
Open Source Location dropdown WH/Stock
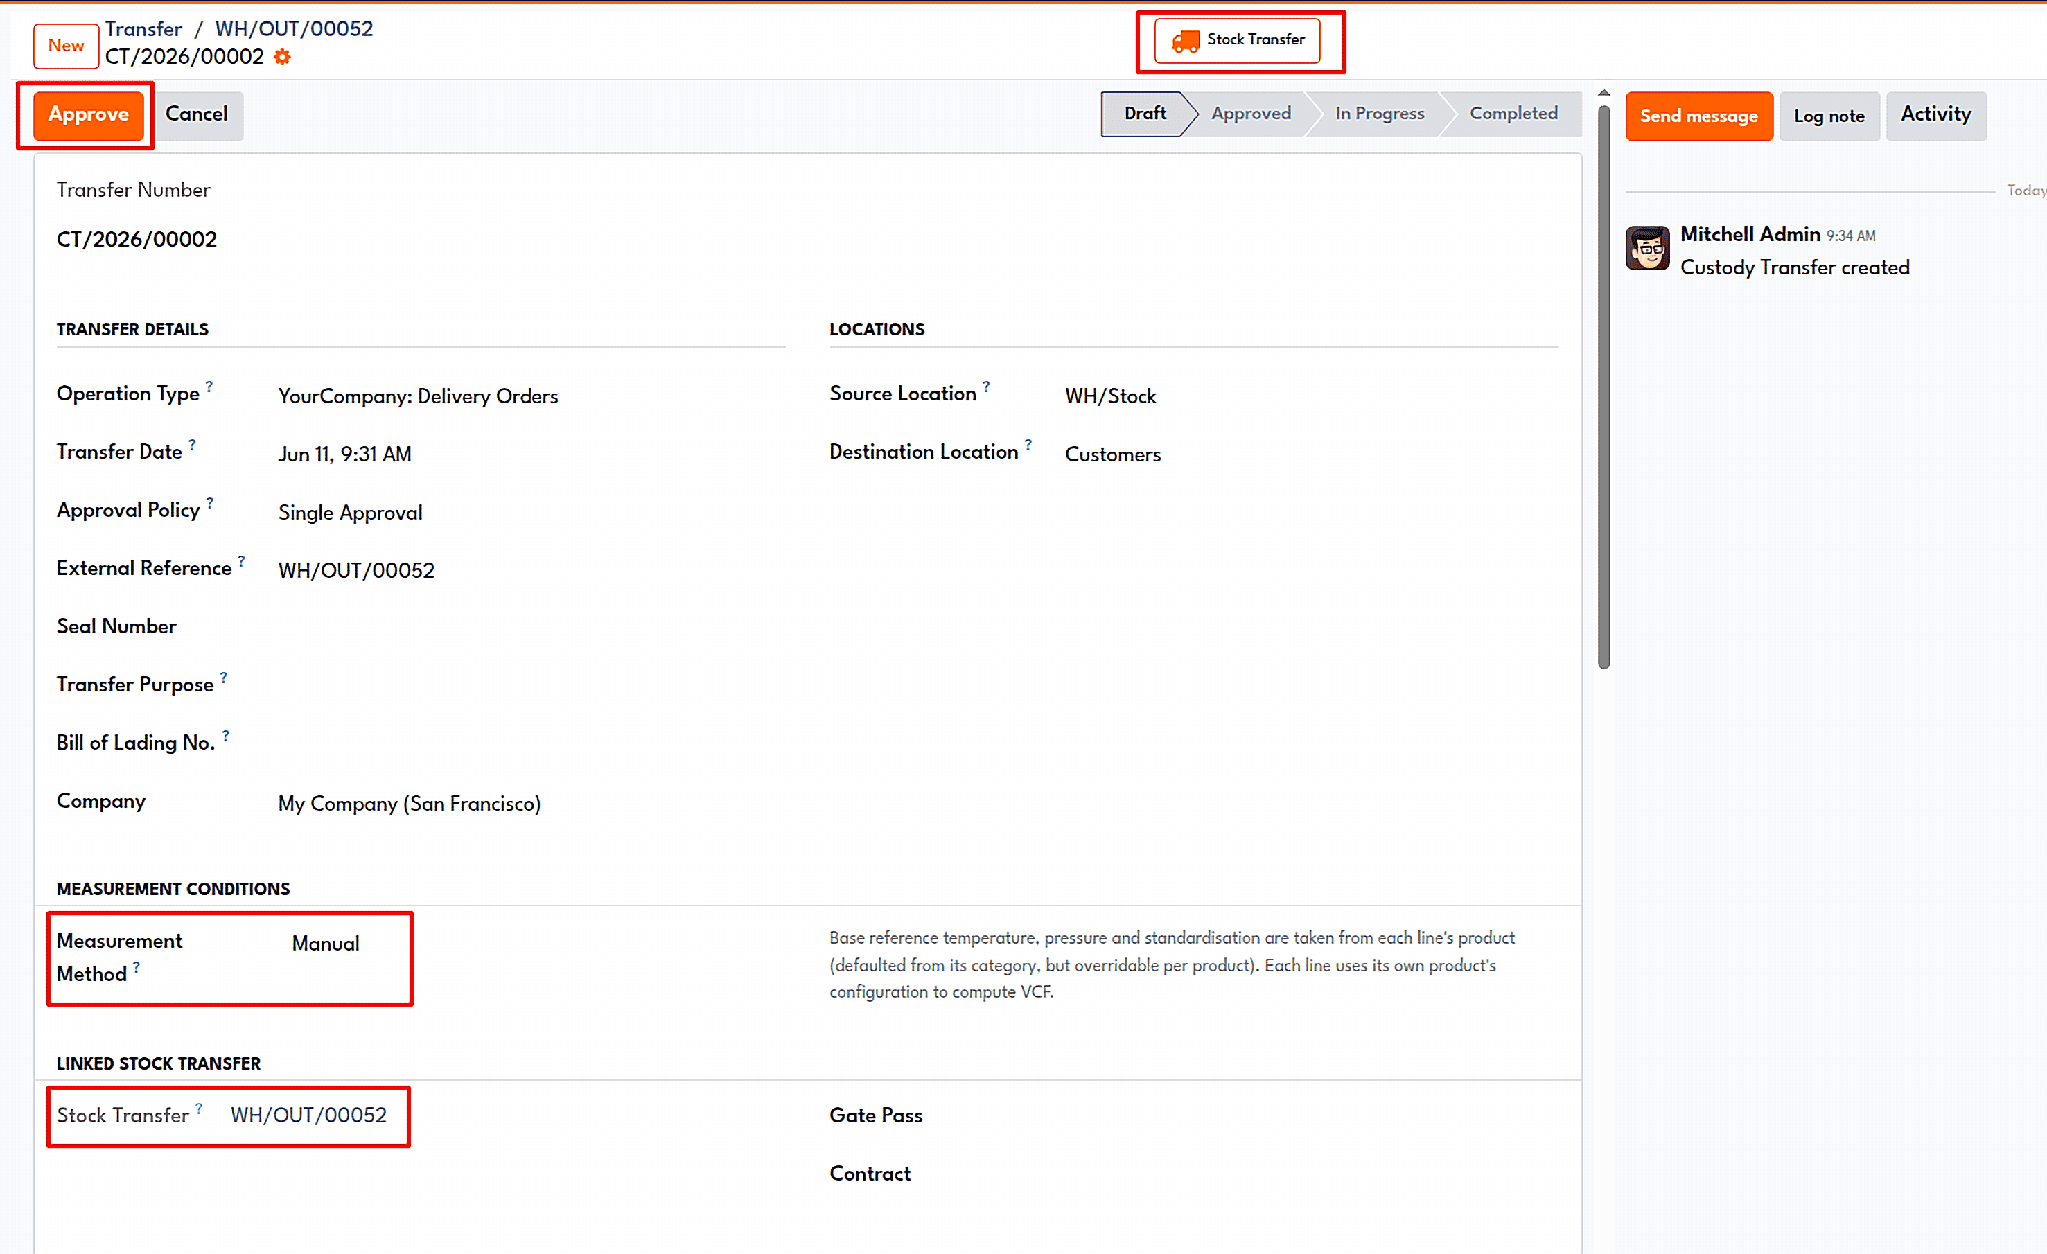click(x=1110, y=396)
